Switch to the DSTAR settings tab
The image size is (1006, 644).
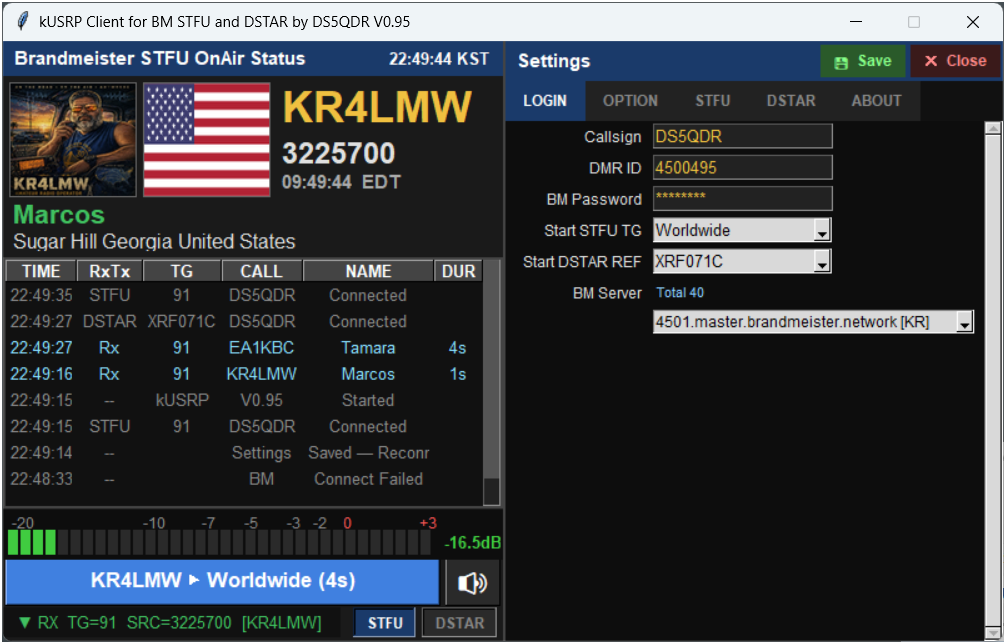[791, 101]
